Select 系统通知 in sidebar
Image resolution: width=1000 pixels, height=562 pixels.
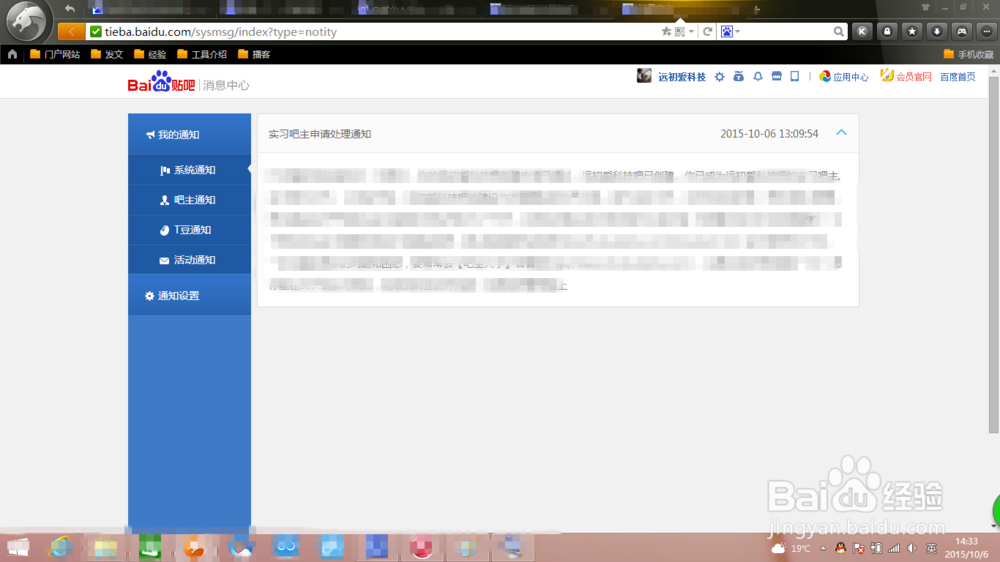pyautogui.click(x=189, y=170)
